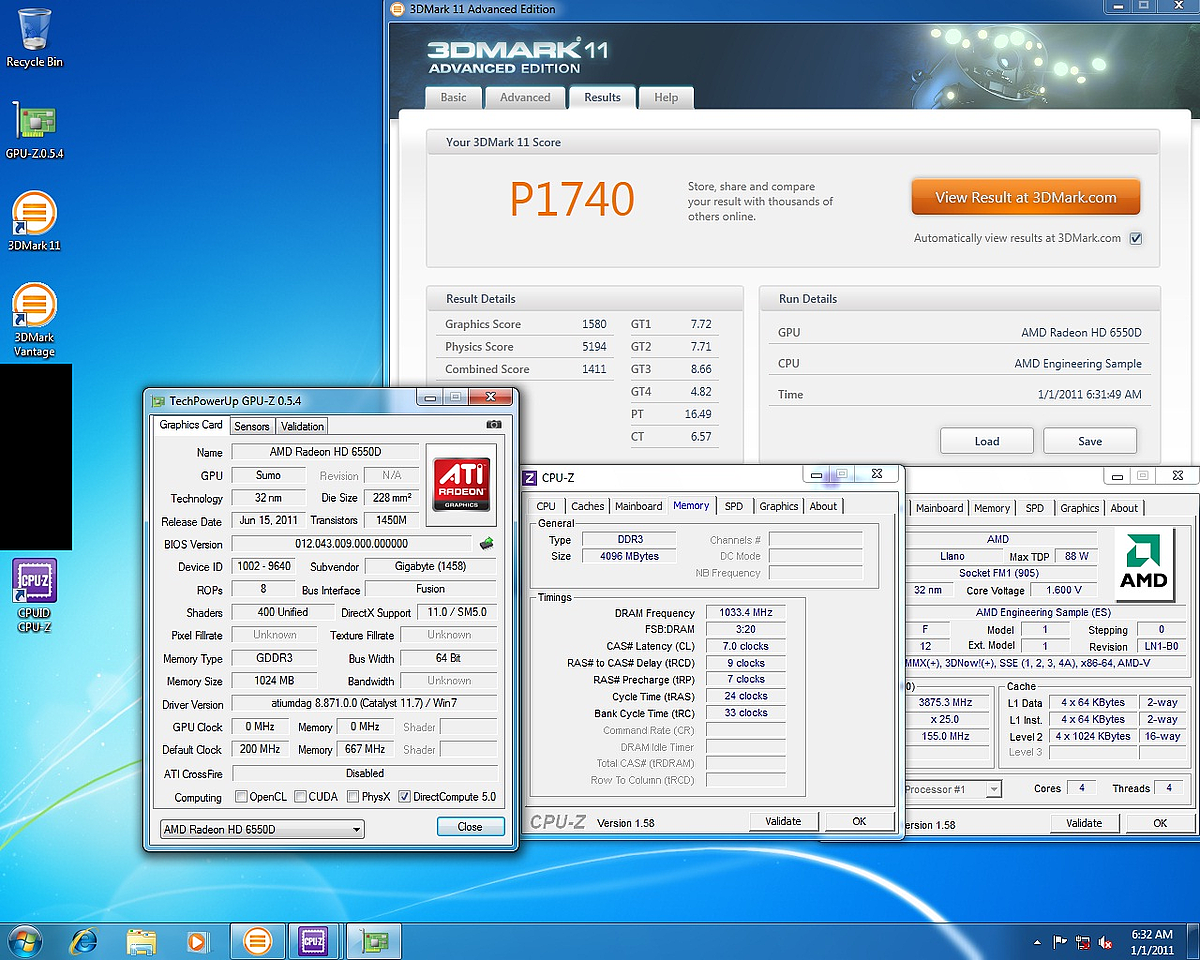The image size is (1200, 960).
Task: Toggle automatically view results at 3DMark.com
Action: 1135,239
